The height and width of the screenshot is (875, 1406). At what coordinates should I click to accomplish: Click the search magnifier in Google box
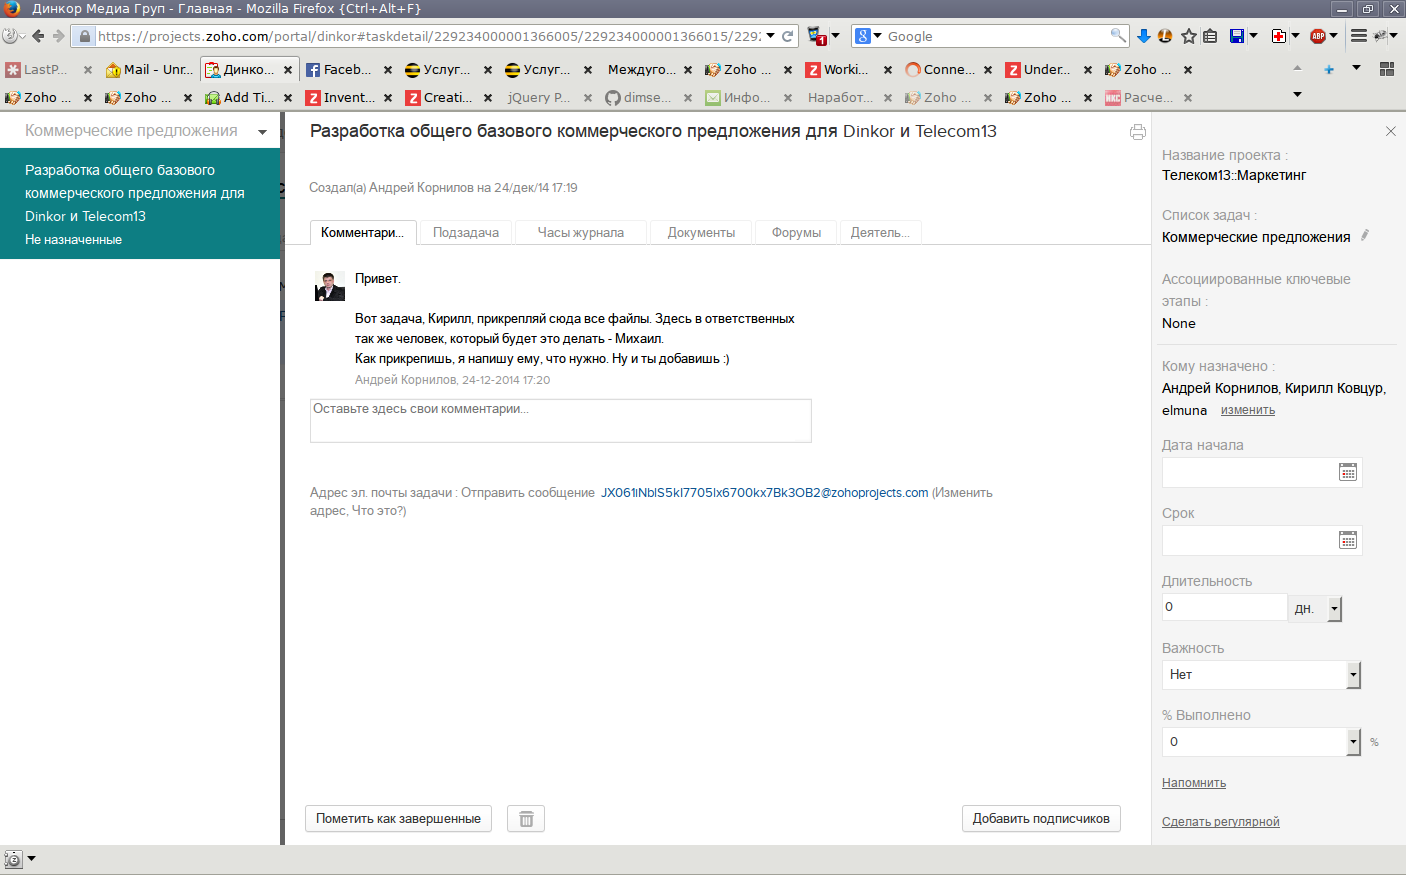1118,36
